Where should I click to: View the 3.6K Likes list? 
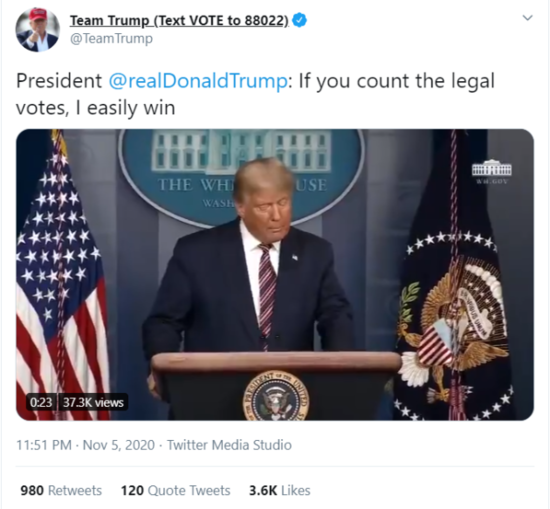pos(280,490)
